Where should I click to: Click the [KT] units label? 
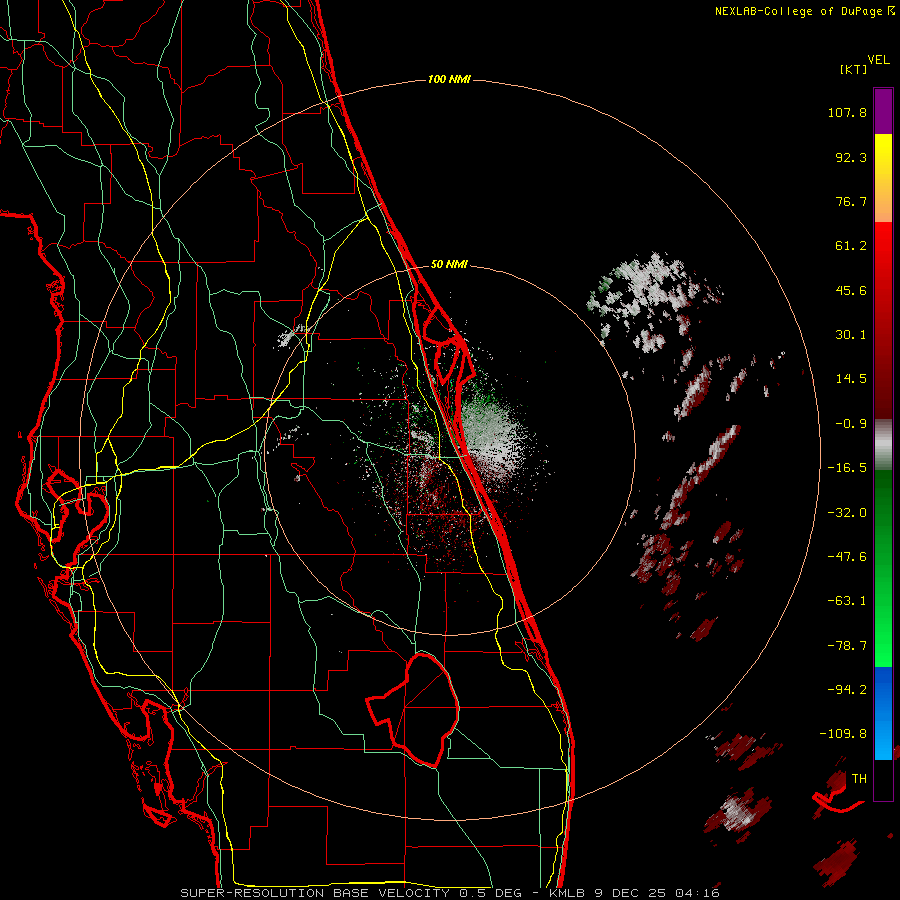click(x=853, y=69)
